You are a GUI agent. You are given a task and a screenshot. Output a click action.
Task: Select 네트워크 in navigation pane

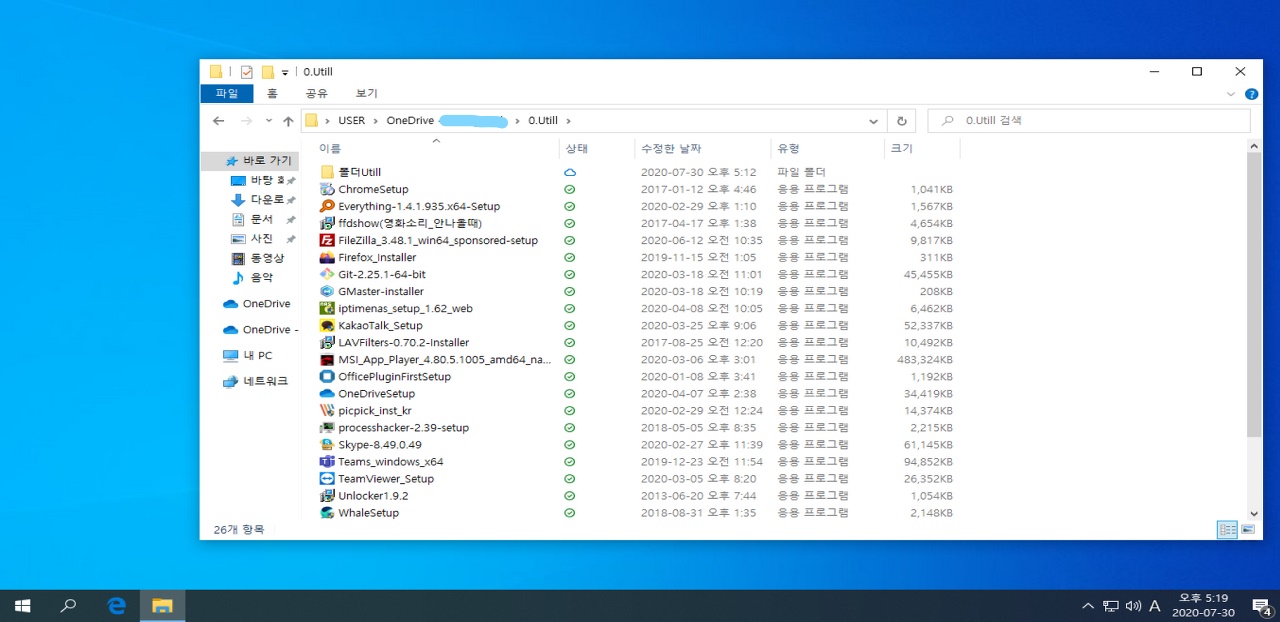point(256,381)
